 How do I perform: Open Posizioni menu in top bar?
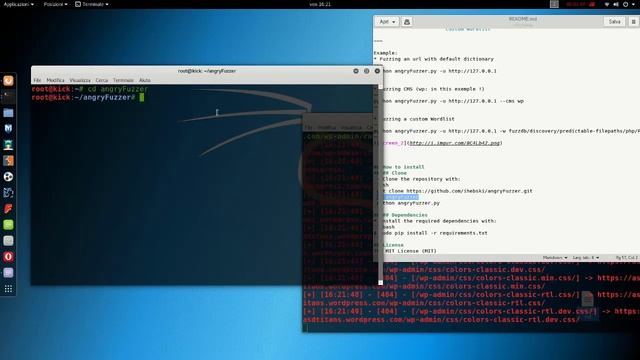[56, 4]
